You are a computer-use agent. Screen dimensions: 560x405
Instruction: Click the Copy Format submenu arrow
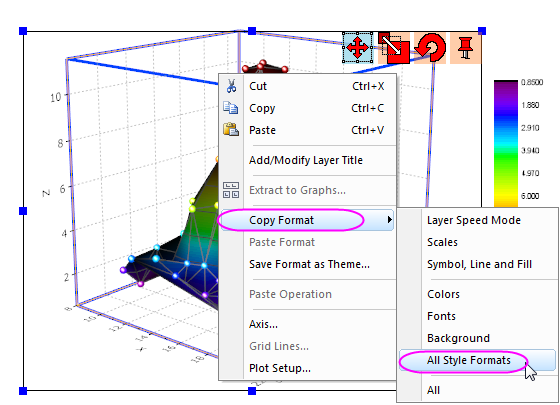pos(390,220)
